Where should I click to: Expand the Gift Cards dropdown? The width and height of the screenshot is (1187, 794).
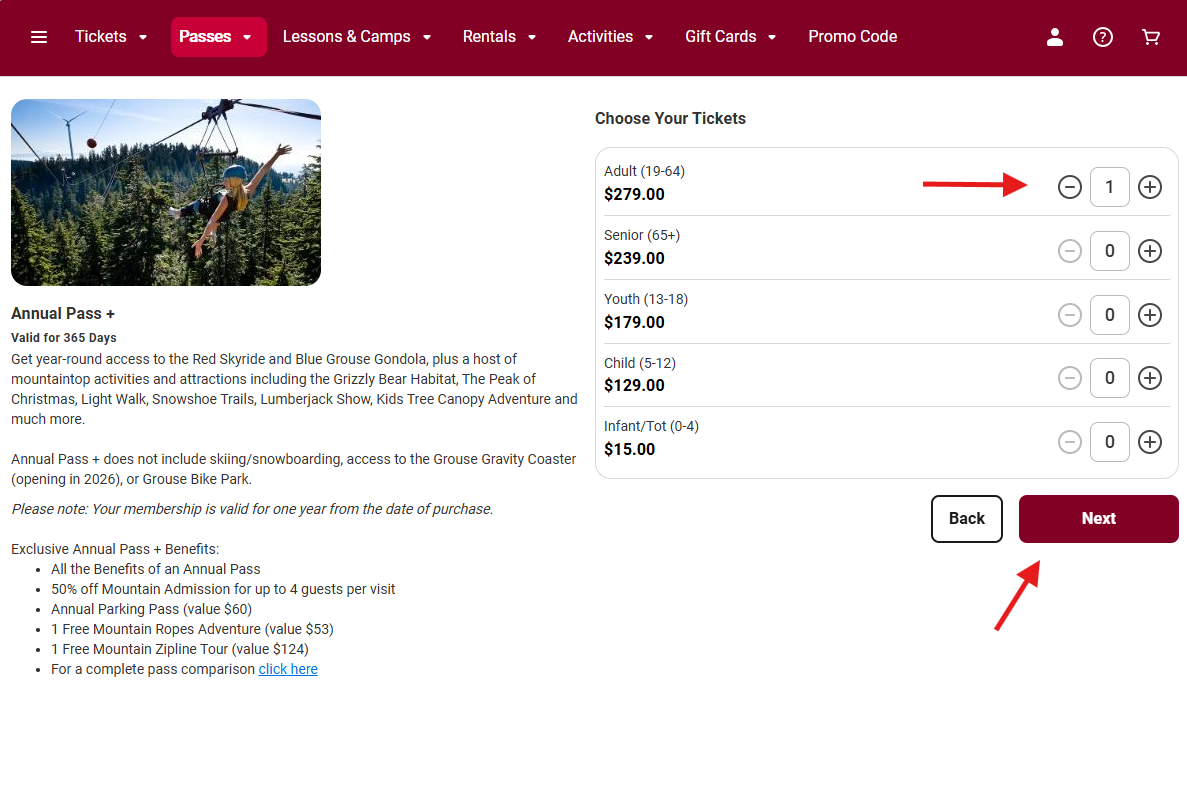730,37
